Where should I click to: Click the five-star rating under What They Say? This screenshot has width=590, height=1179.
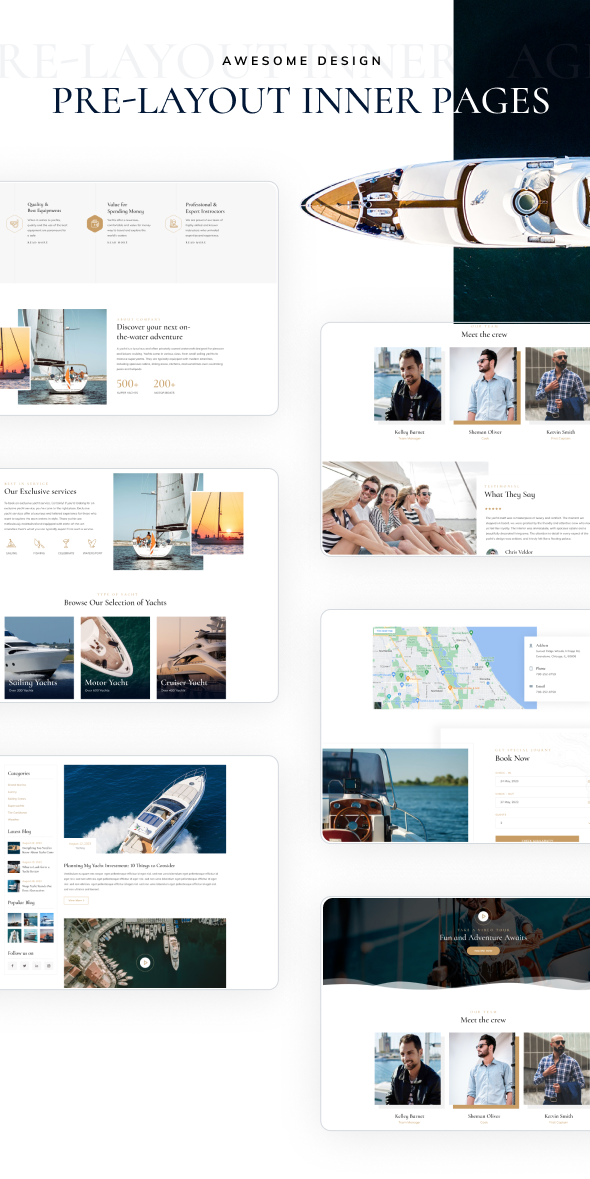tap(493, 509)
